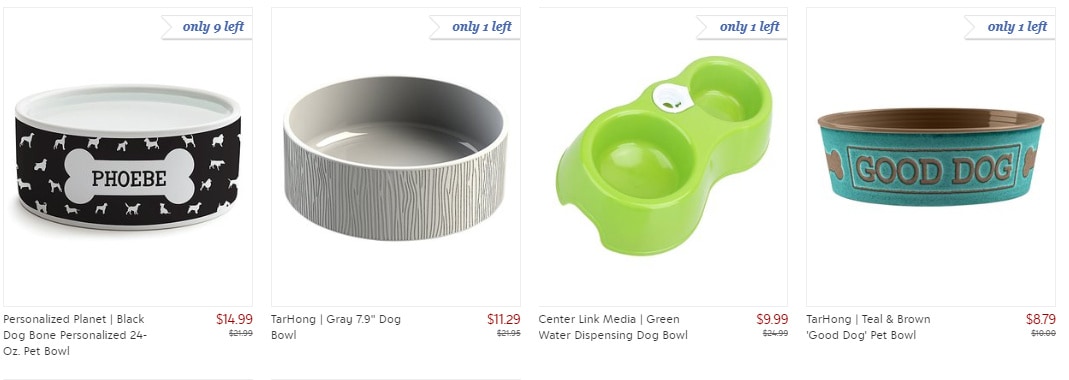Click the $8.79 sale price
This screenshot has width=1069, height=380.
(x=1040, y=319)
